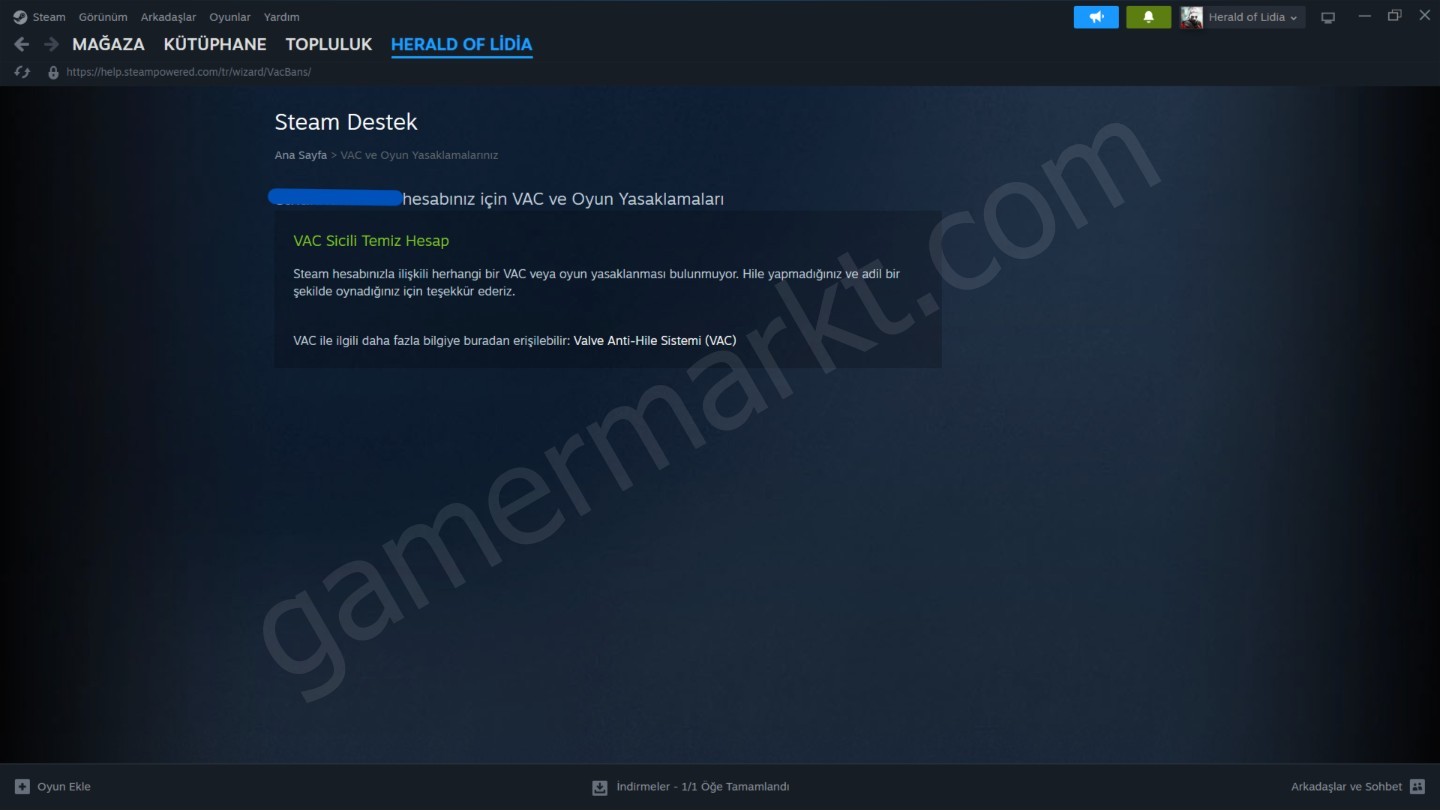Open the Oyunlar menu
Screen dimensions: 1440x810
pos(230,17)
